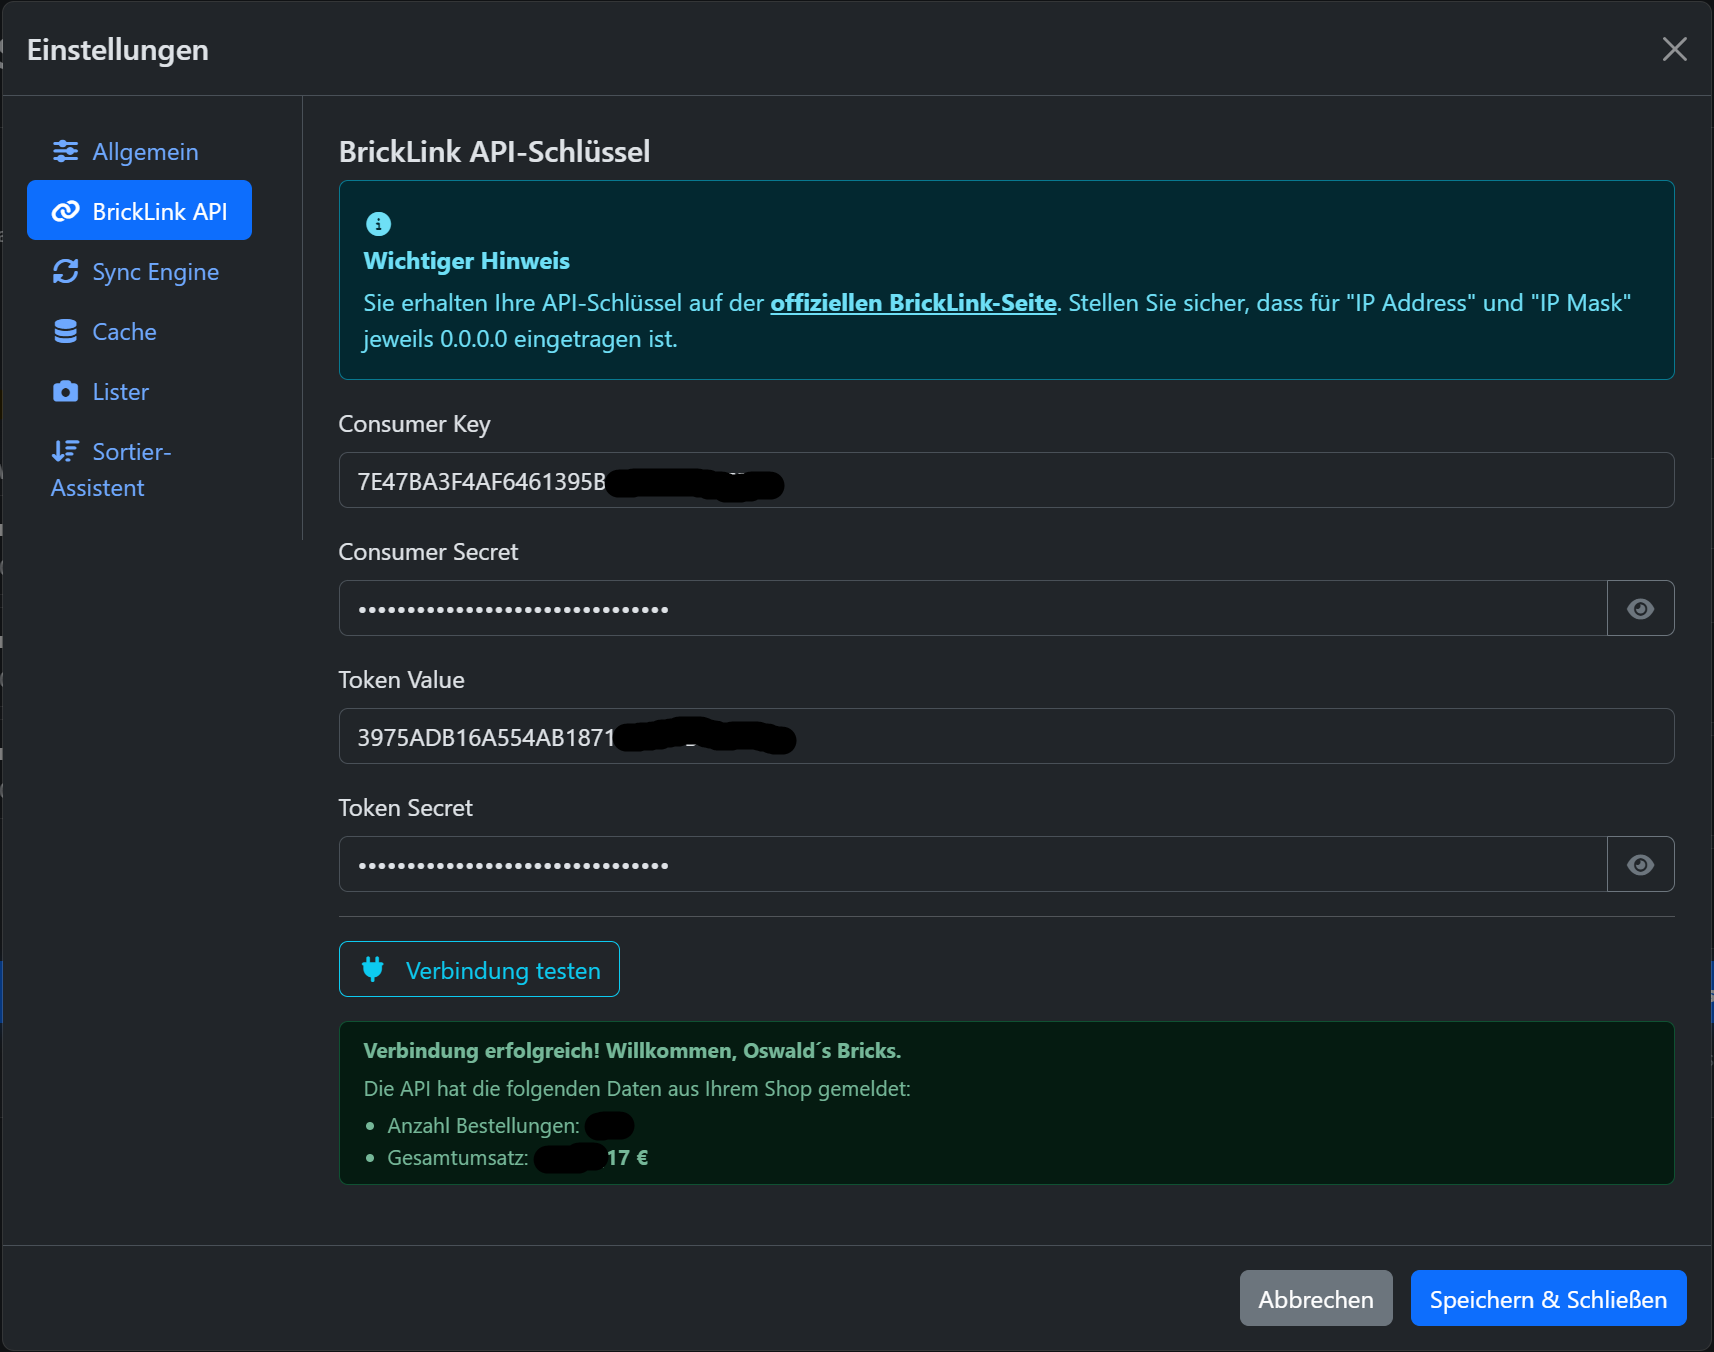1714x1352 pixels.
Task: Click the Verbindung erfolgreich success message
Action: point(632,1051)
